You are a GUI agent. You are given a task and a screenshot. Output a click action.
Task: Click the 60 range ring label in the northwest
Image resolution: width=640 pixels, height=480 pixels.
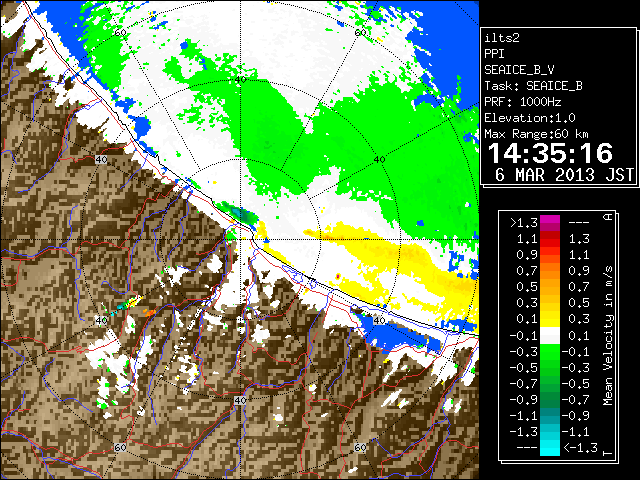120,33
